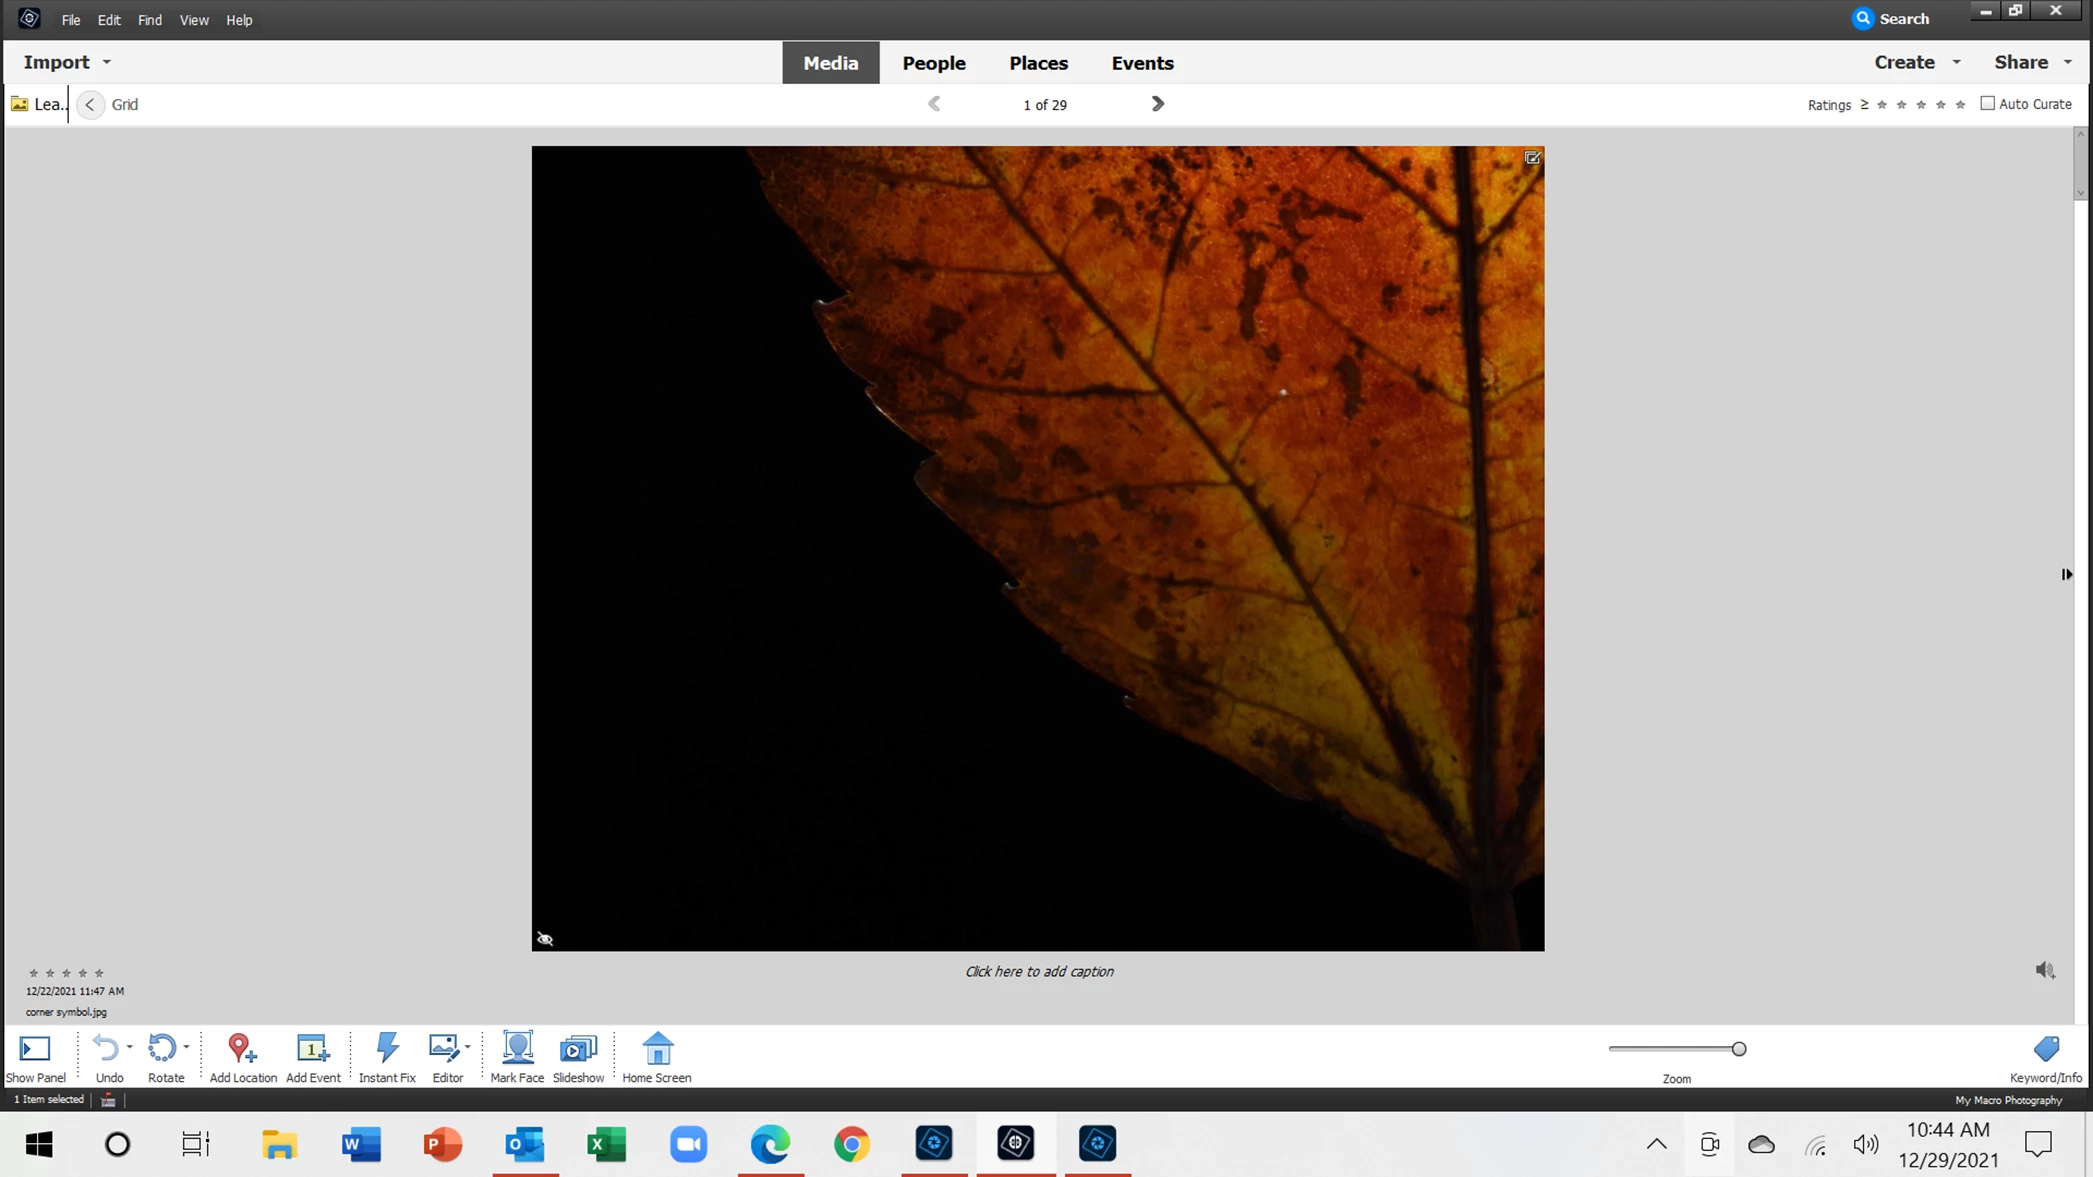Click the Zoom slider handle
The width and height of the screenshot is (2093, 1177).
[x=1738, y=1049]
